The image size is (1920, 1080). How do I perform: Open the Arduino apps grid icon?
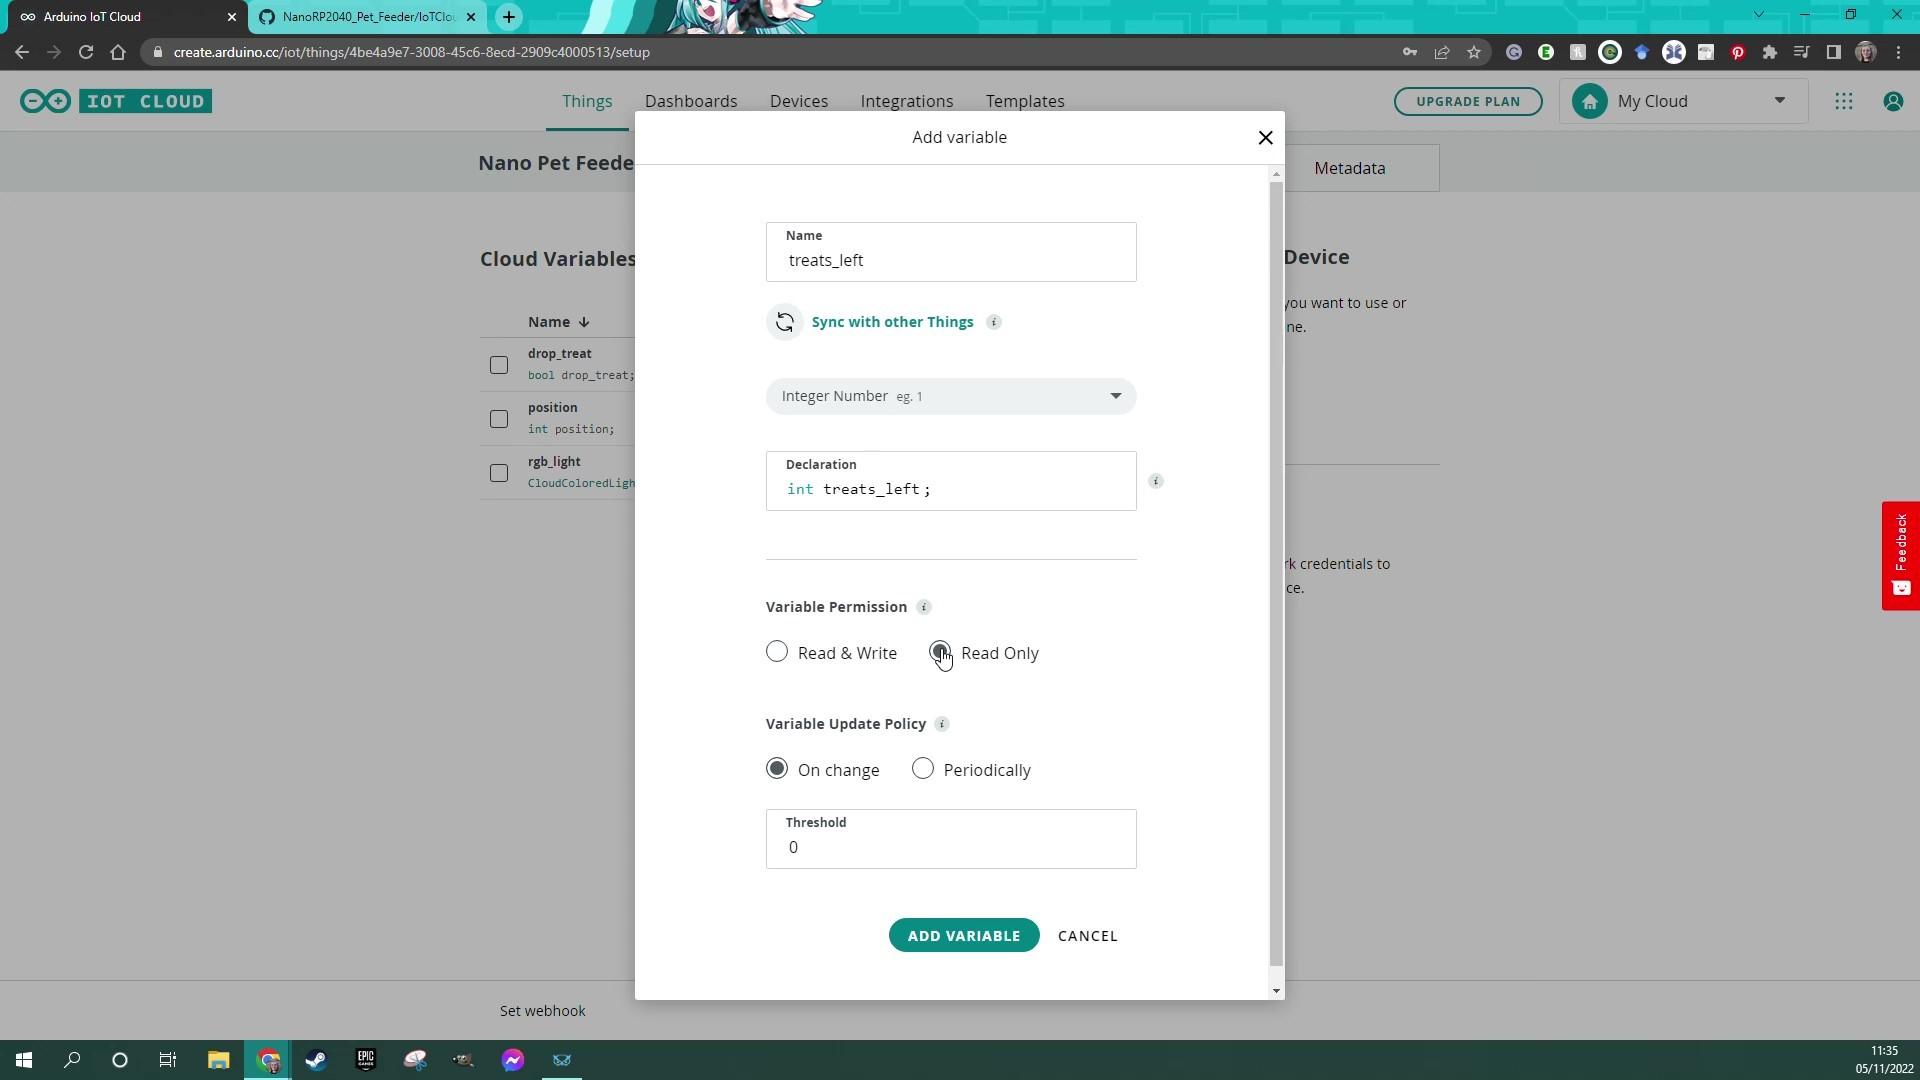[x=1843, y=101]
